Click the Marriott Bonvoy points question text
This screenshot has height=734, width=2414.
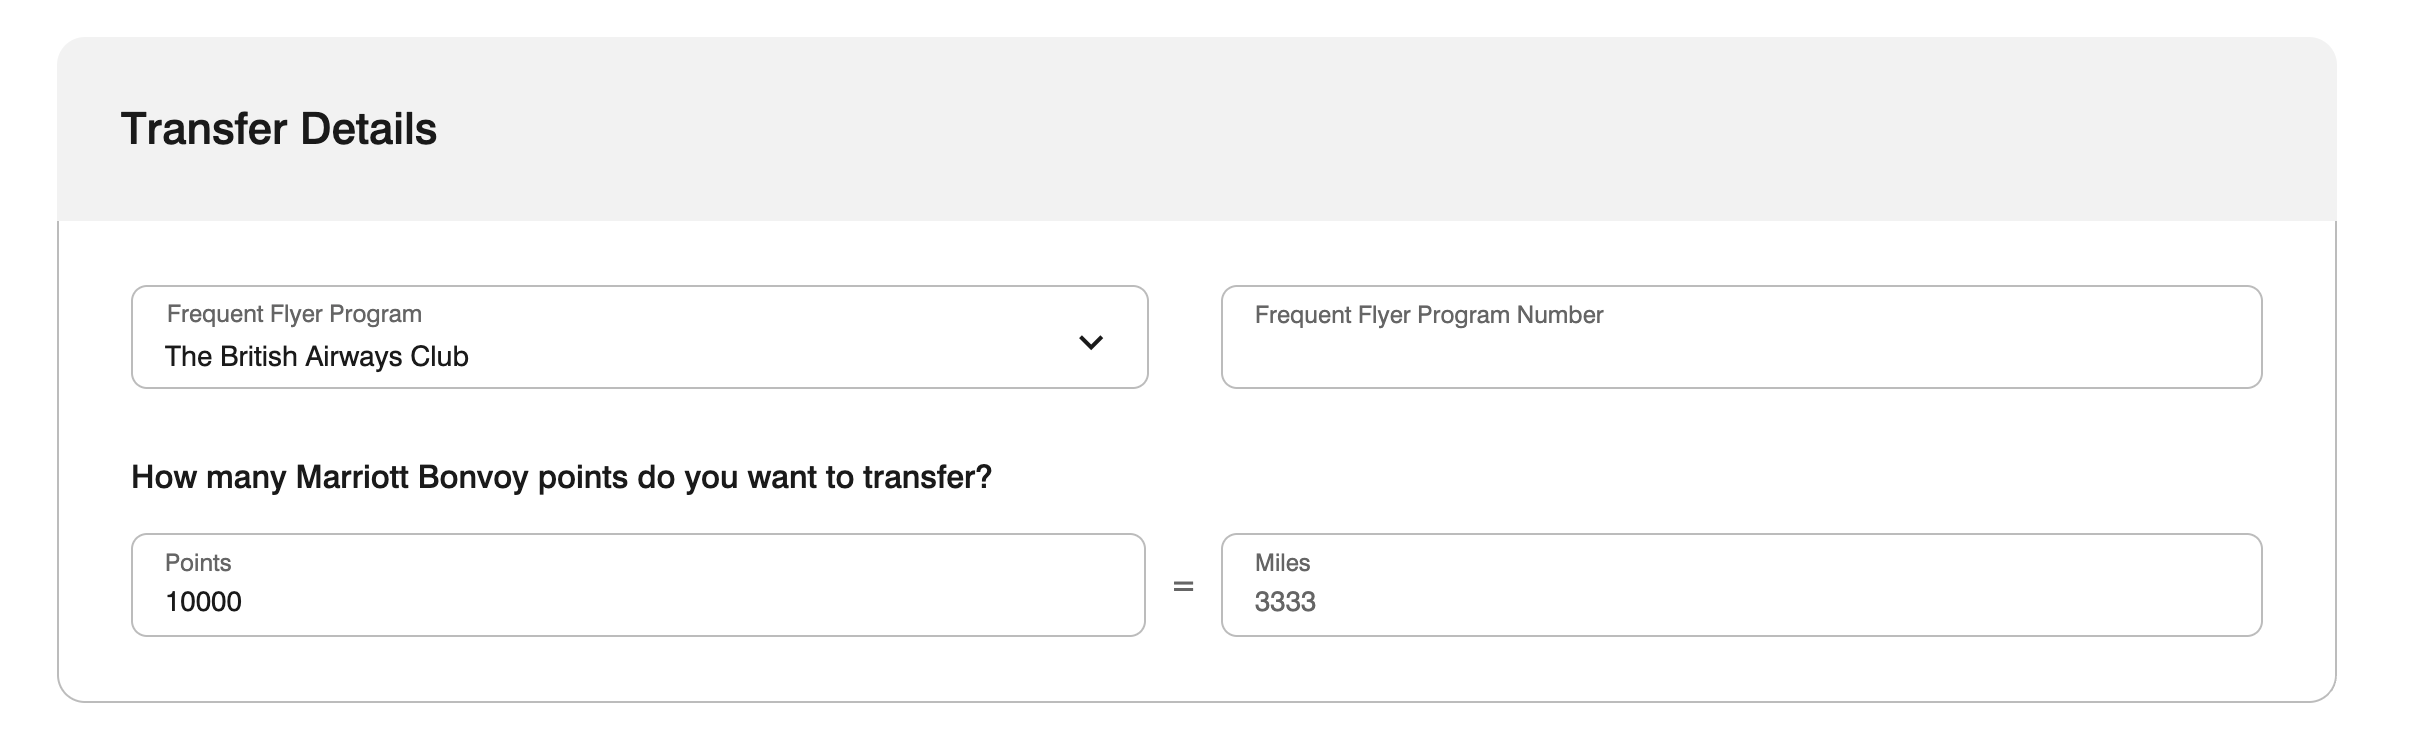pos(560,477)
